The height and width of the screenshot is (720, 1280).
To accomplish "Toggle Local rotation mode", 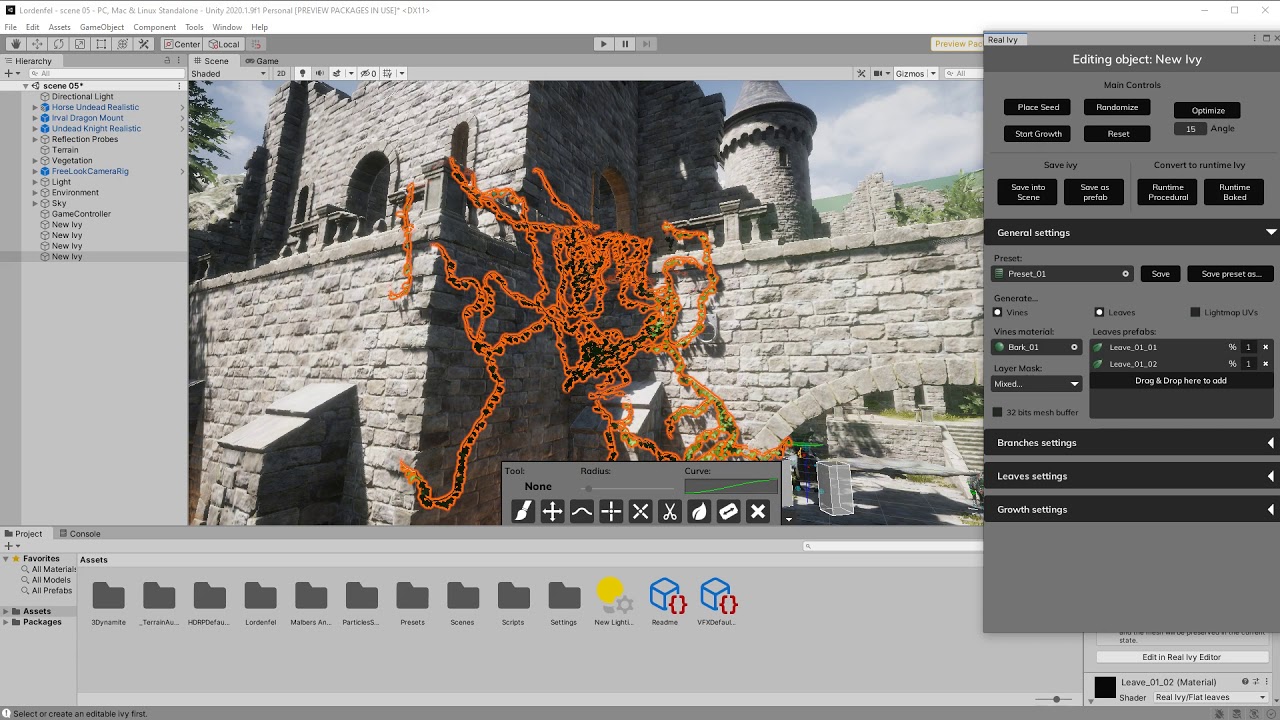I will tap(223, 44).
